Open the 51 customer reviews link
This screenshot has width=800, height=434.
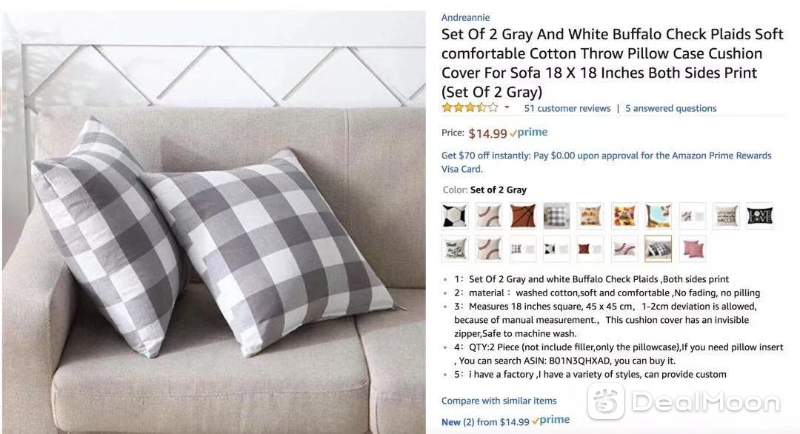[567, 108]
